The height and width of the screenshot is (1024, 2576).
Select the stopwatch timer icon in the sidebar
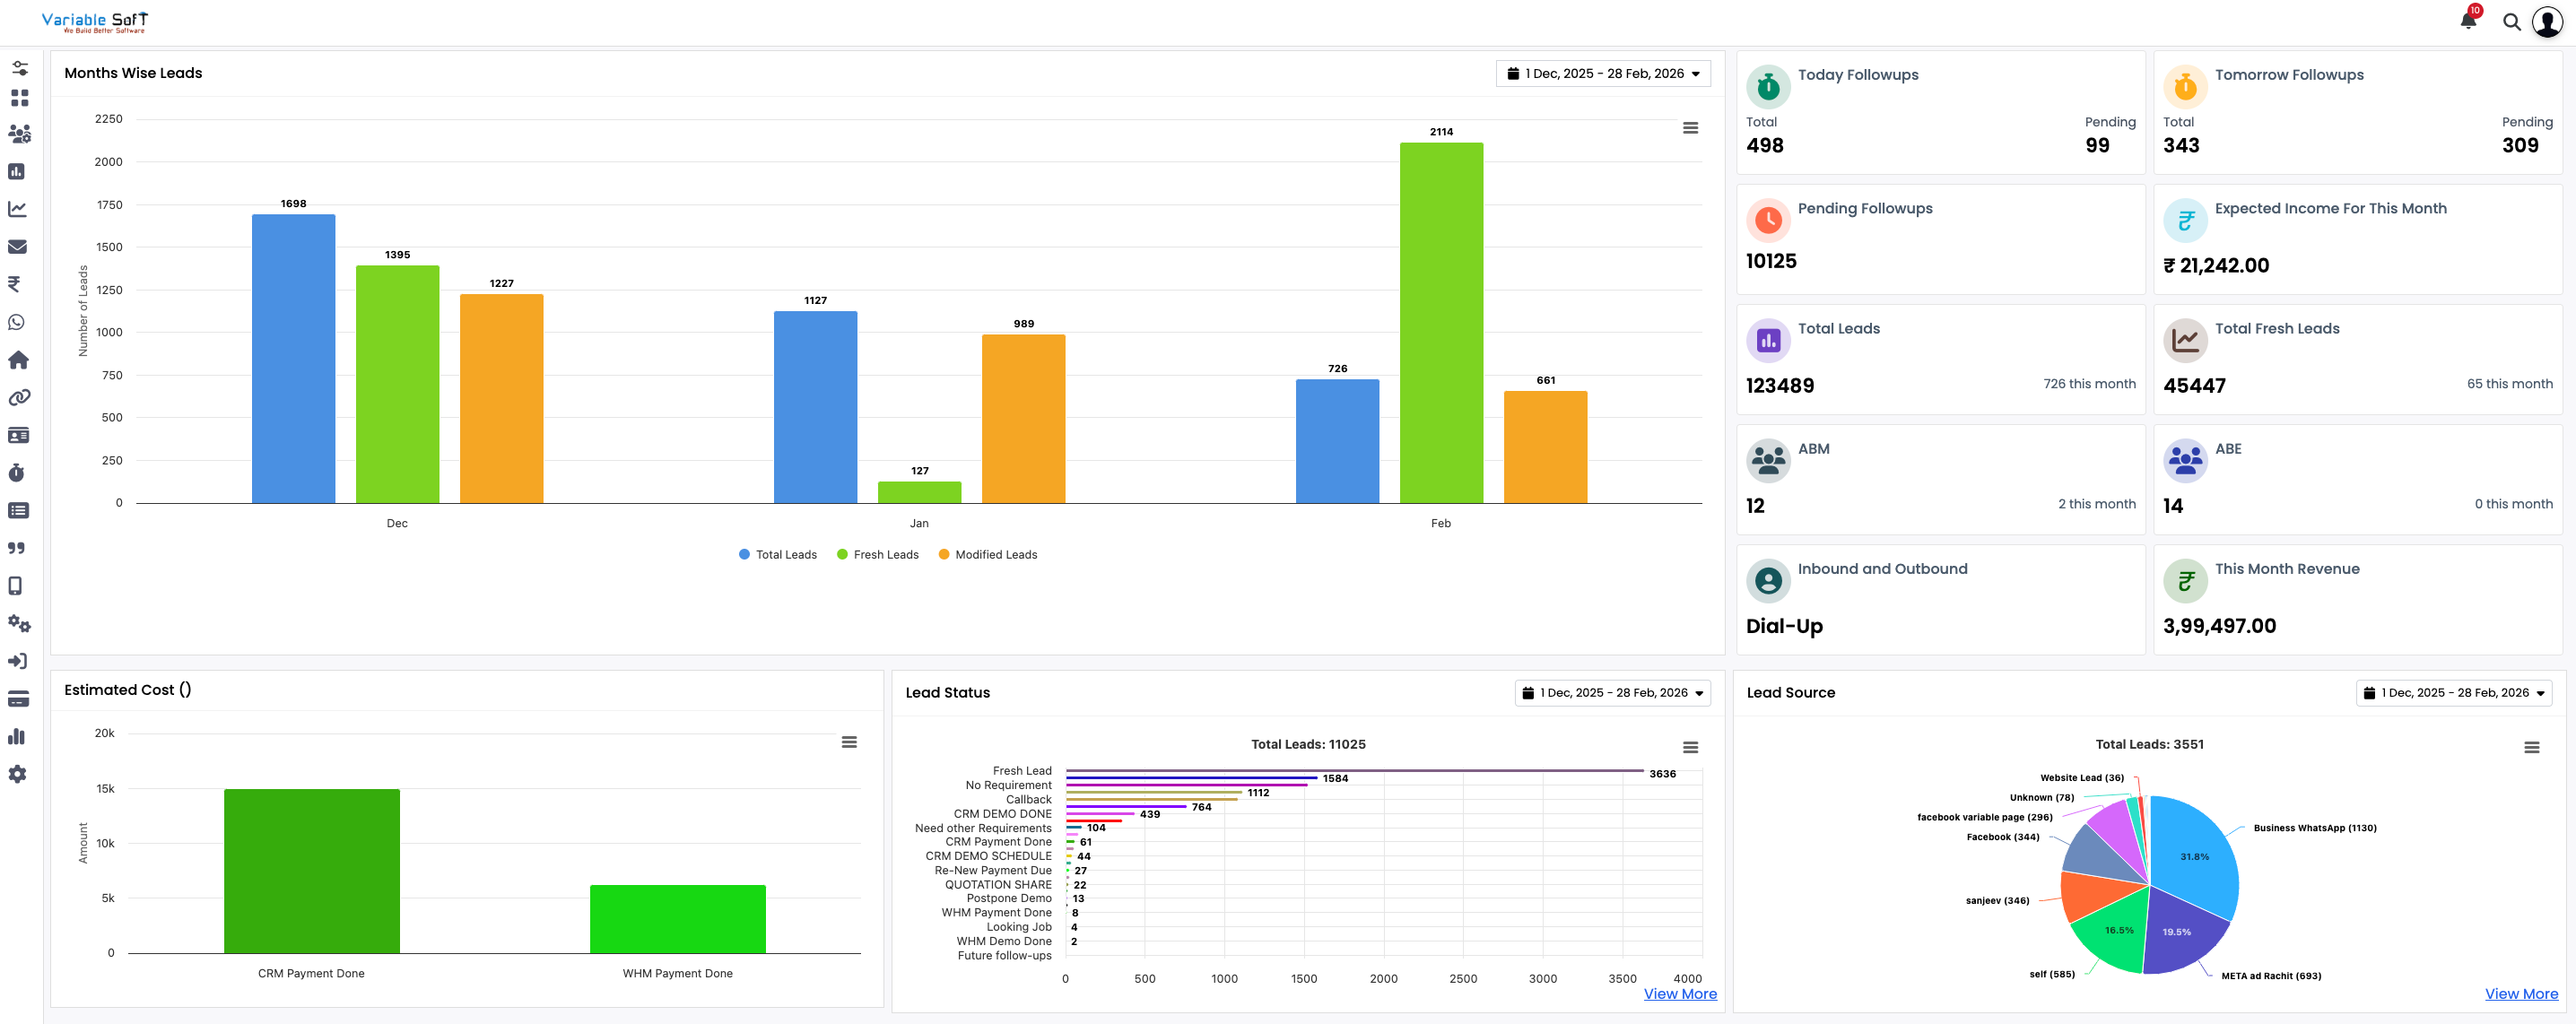[x=17, y=472]
